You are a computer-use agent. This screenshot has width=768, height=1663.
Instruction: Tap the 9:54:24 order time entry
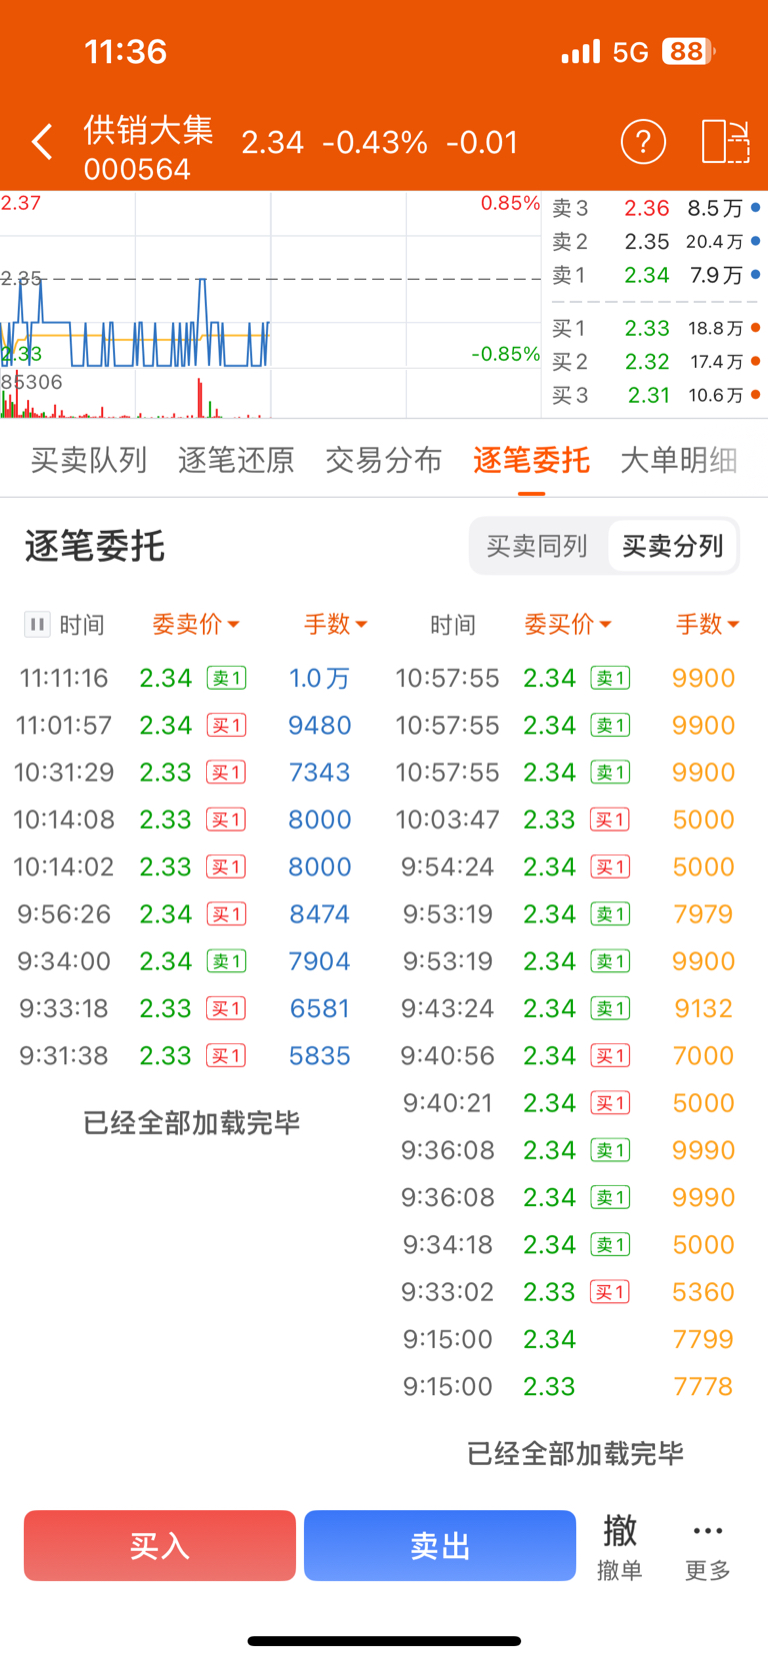447,867
